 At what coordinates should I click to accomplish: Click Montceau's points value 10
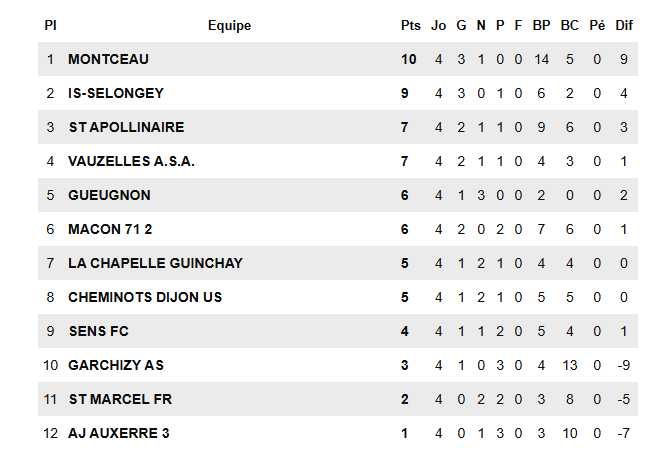tap(408, 59)
